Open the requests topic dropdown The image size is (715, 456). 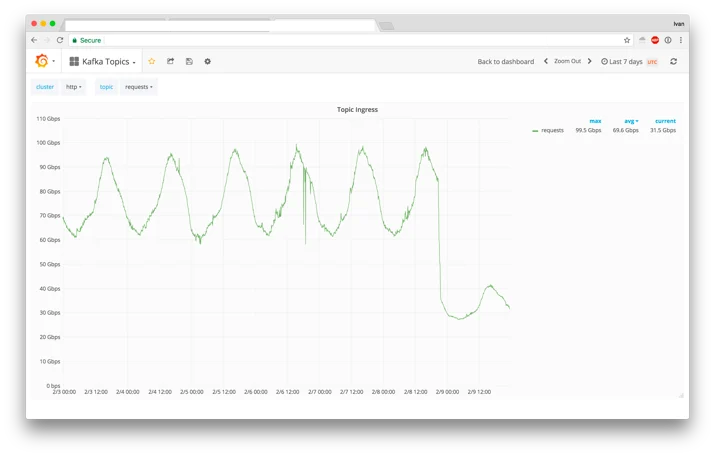[139, 87]
